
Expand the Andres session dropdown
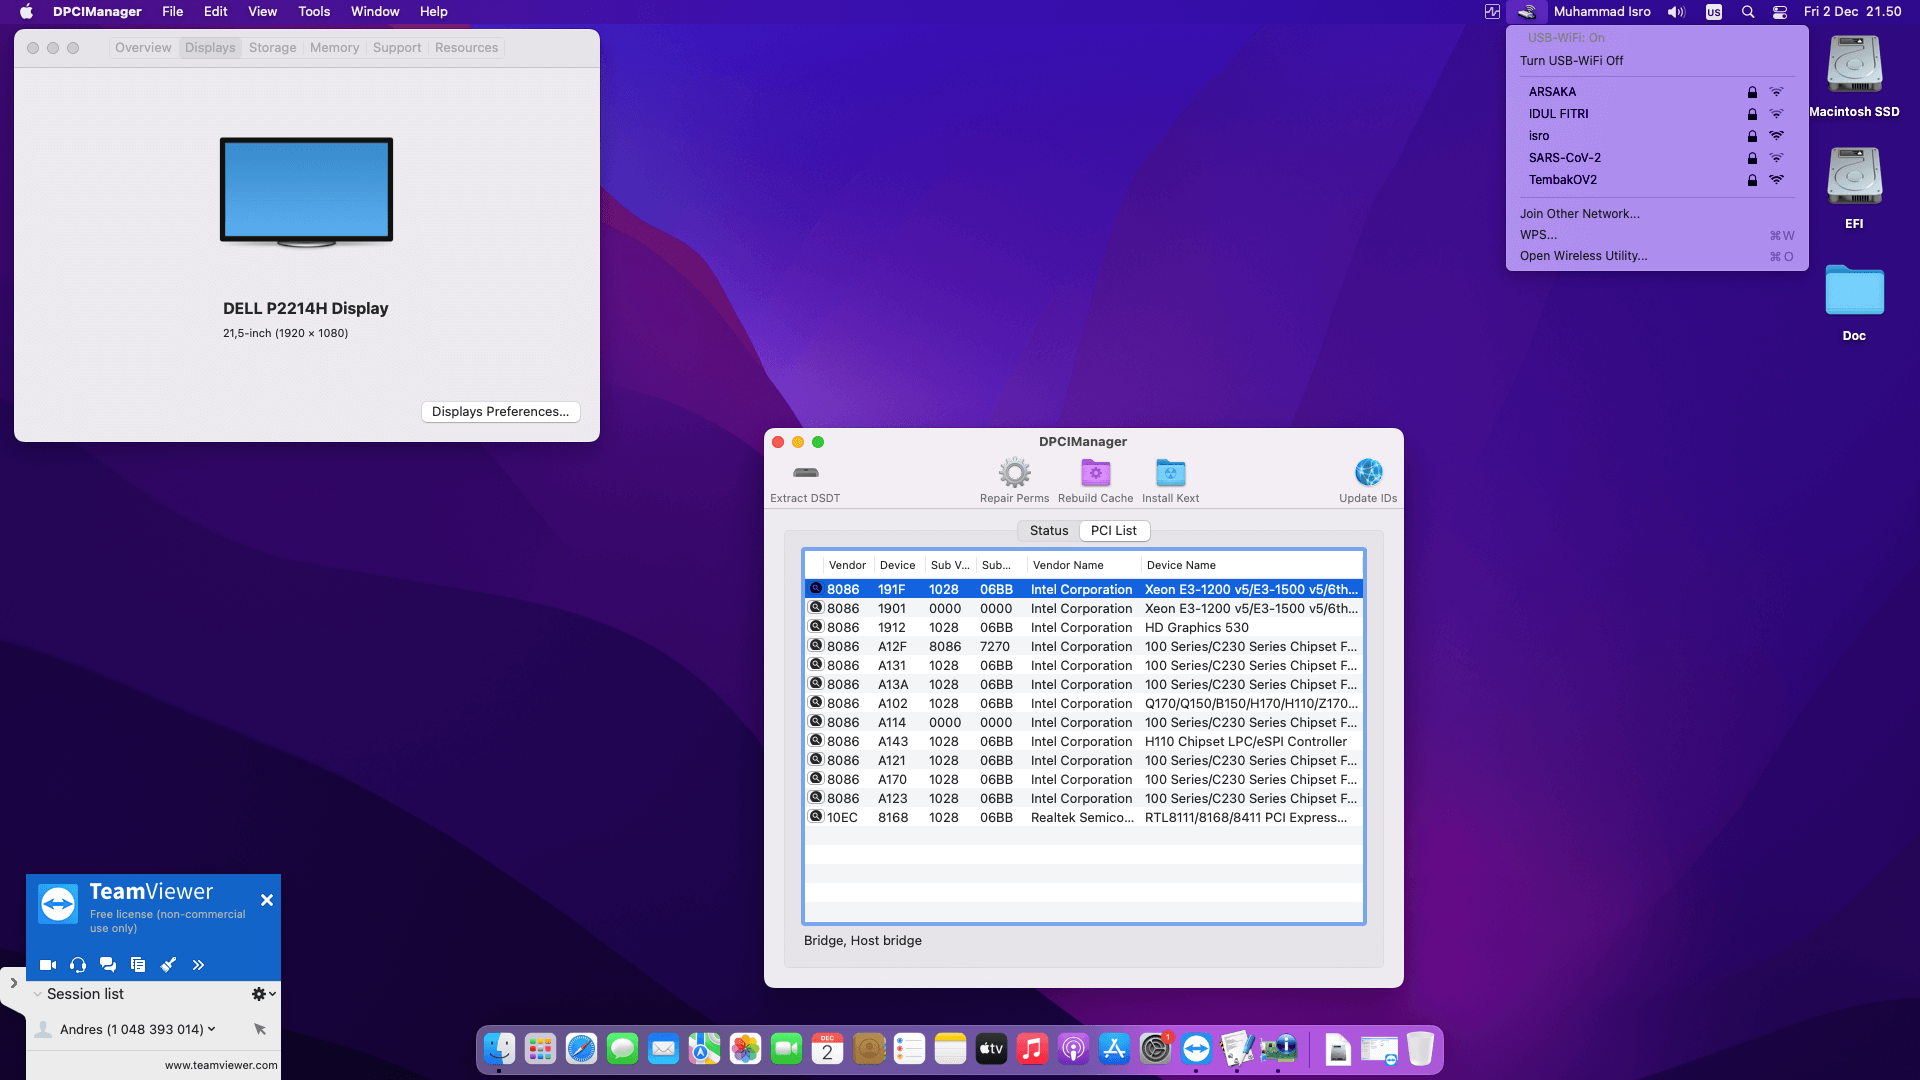point(211,1029)
